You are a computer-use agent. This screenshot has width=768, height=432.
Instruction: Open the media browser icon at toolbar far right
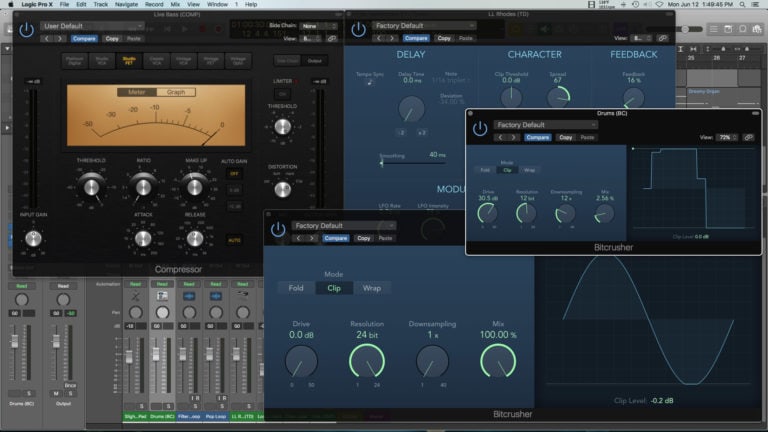click(x=757, y=29)
